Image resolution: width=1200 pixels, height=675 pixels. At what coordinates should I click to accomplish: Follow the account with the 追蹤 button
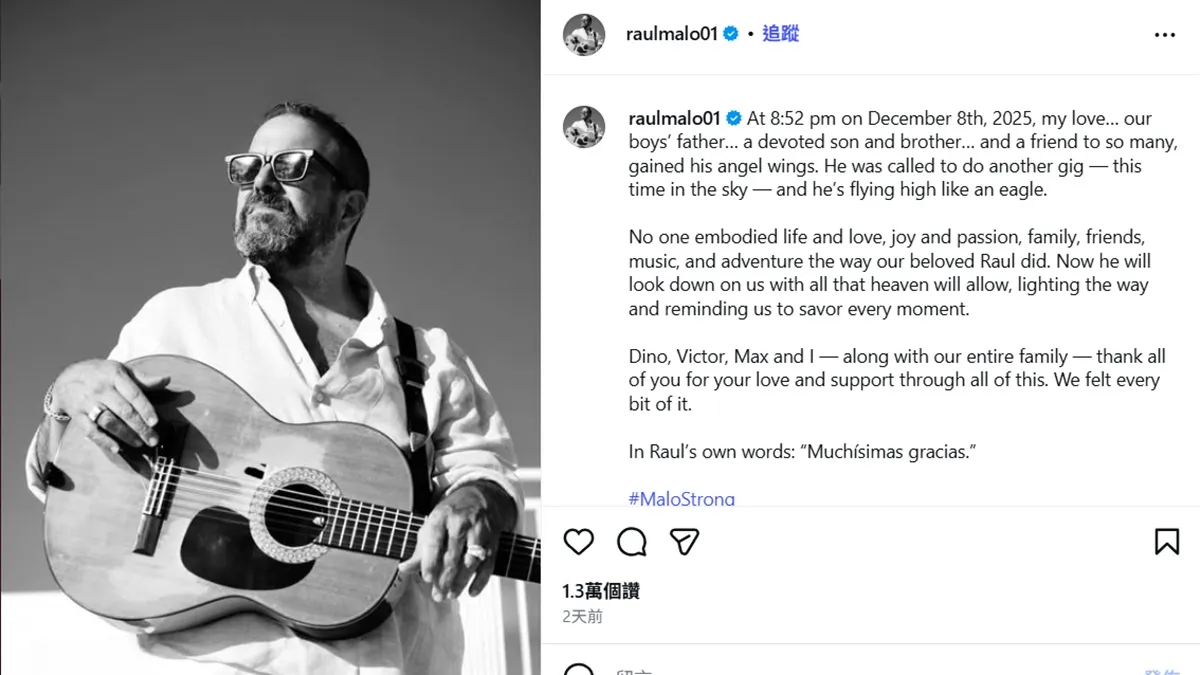tap(781, 34)
